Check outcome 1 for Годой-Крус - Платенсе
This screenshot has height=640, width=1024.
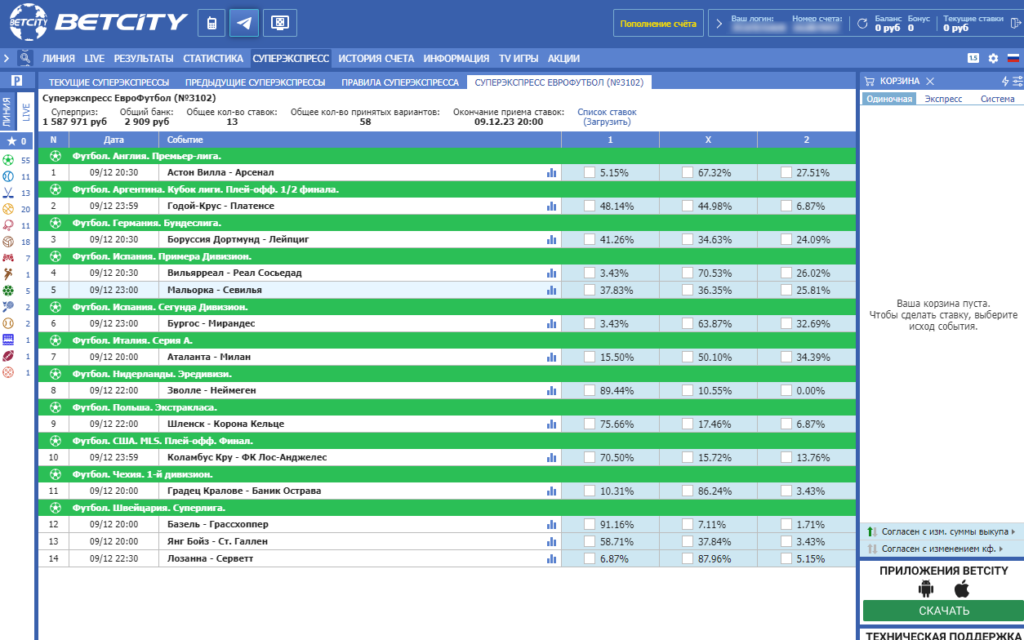pyautogui.click(x=590, y=206)
